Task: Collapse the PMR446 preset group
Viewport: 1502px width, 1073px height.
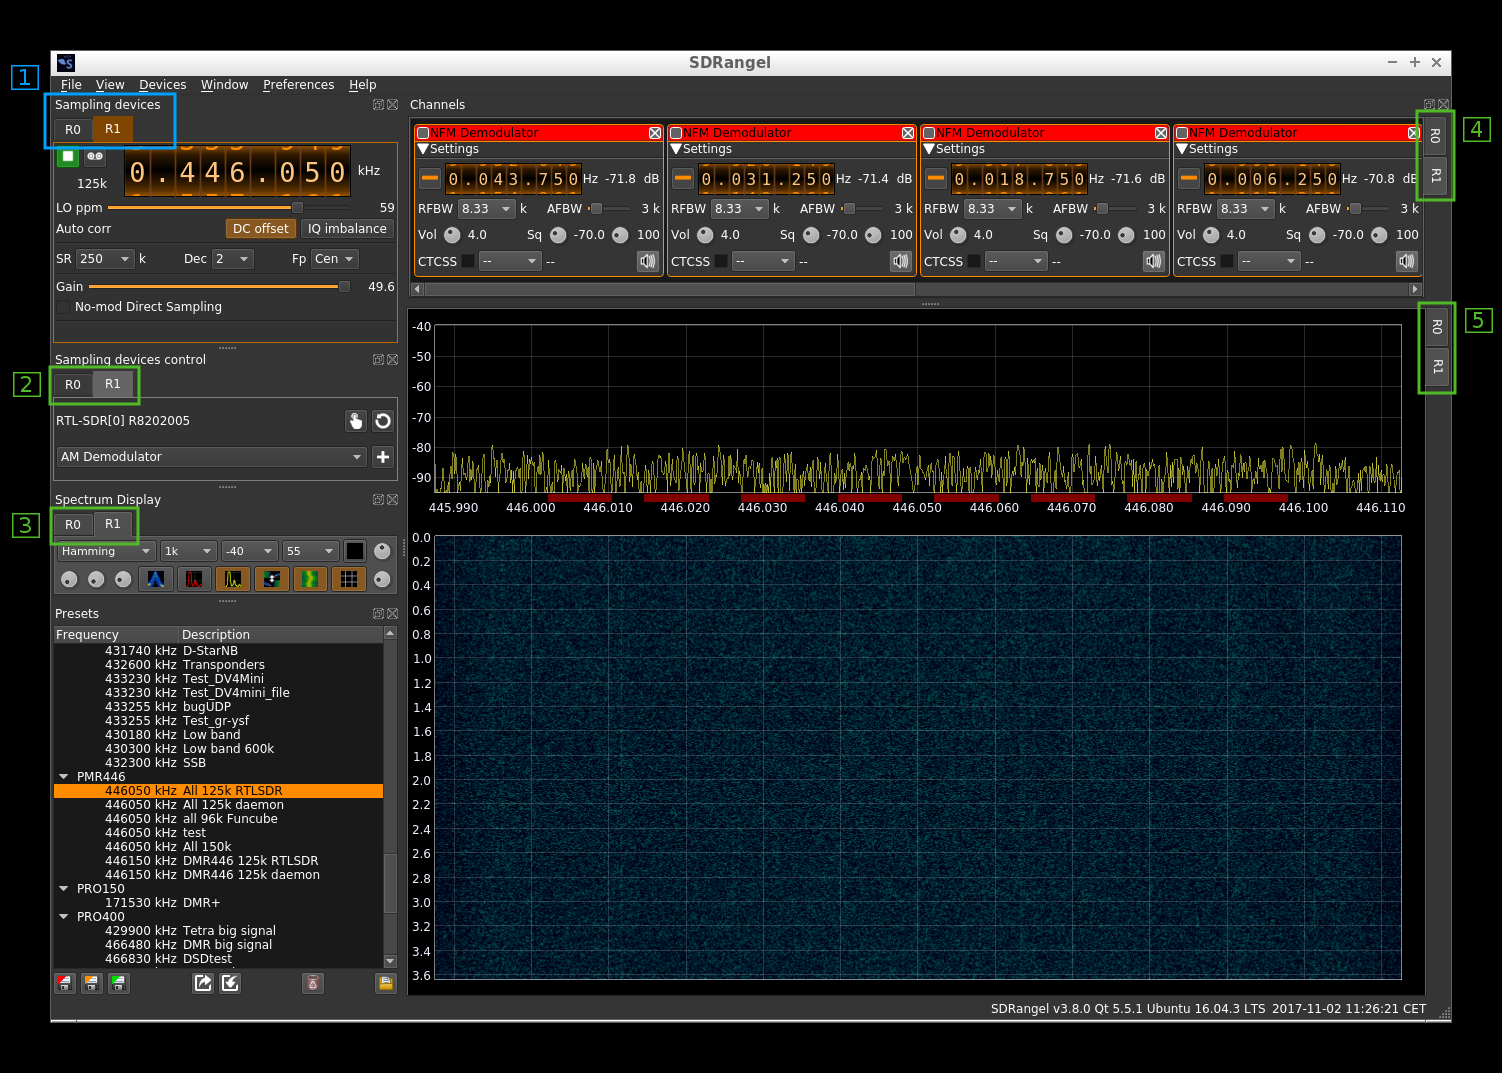Action: [64, 777]
